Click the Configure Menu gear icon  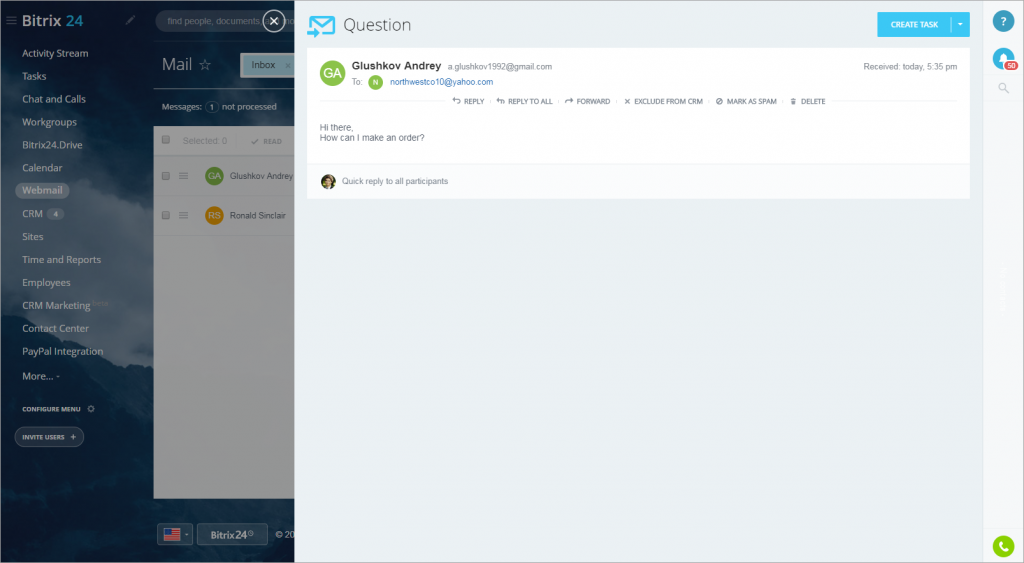(91, 409)
